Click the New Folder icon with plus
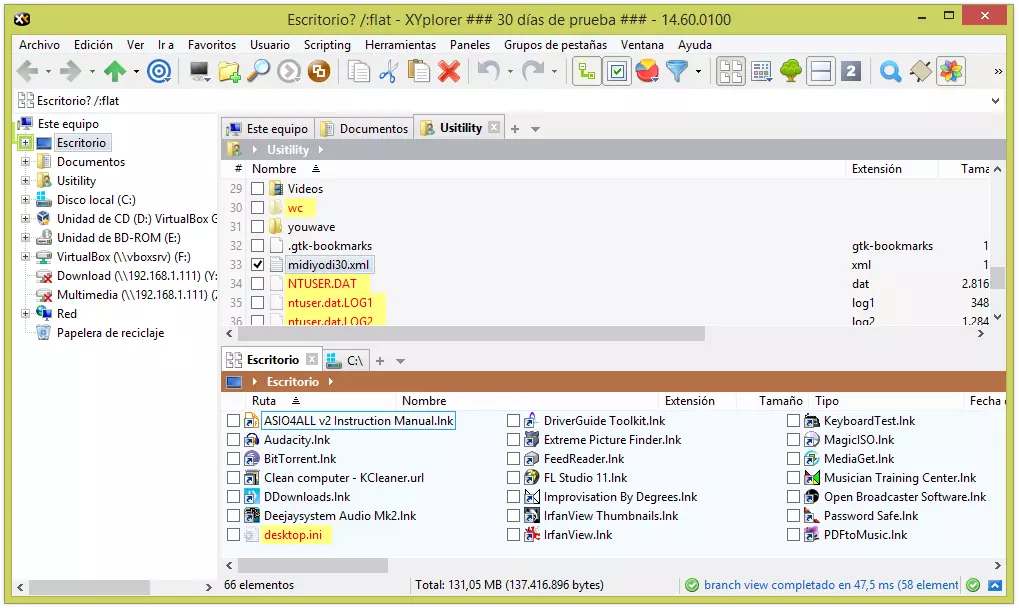The image size is (1019, 608). click(229, 71)
